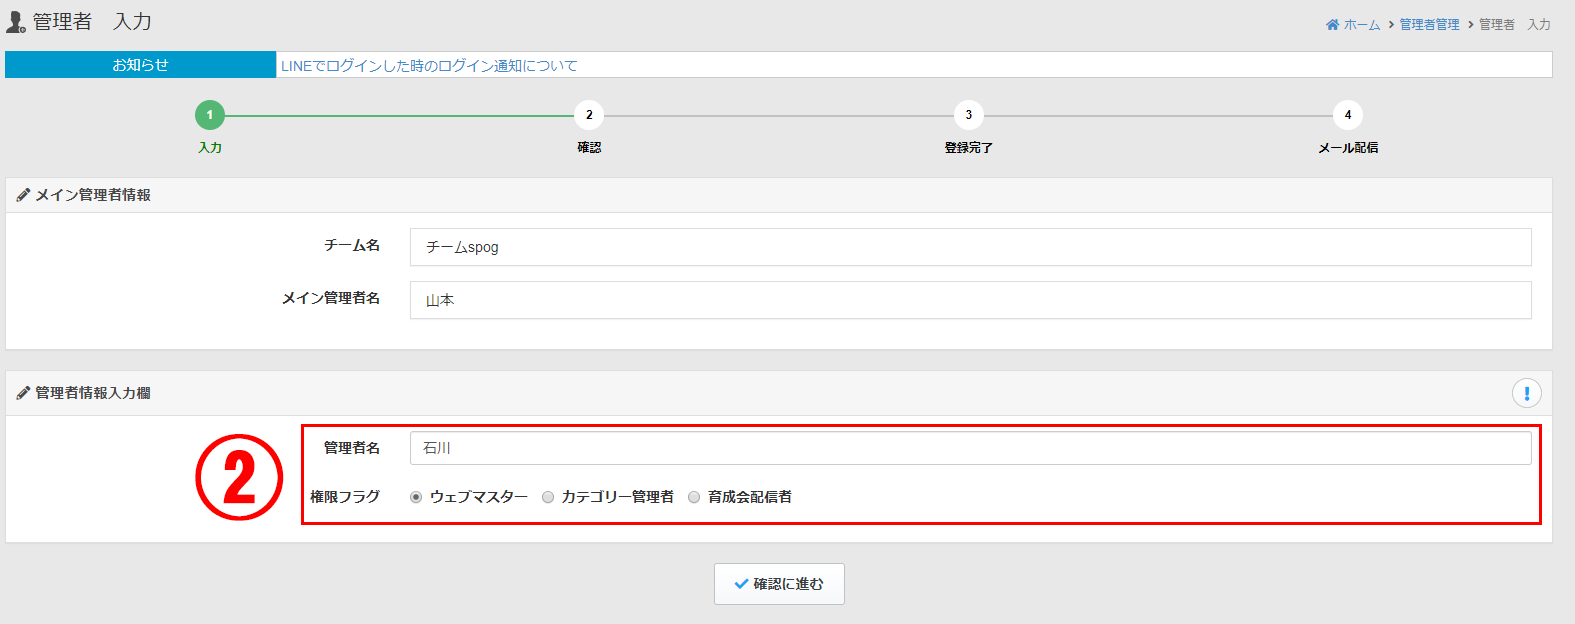Image resolution: width=1575 pixels, height=624 pixels.
Task: Click step 3 登録完了 circle
Action: [x=968, y=115]
